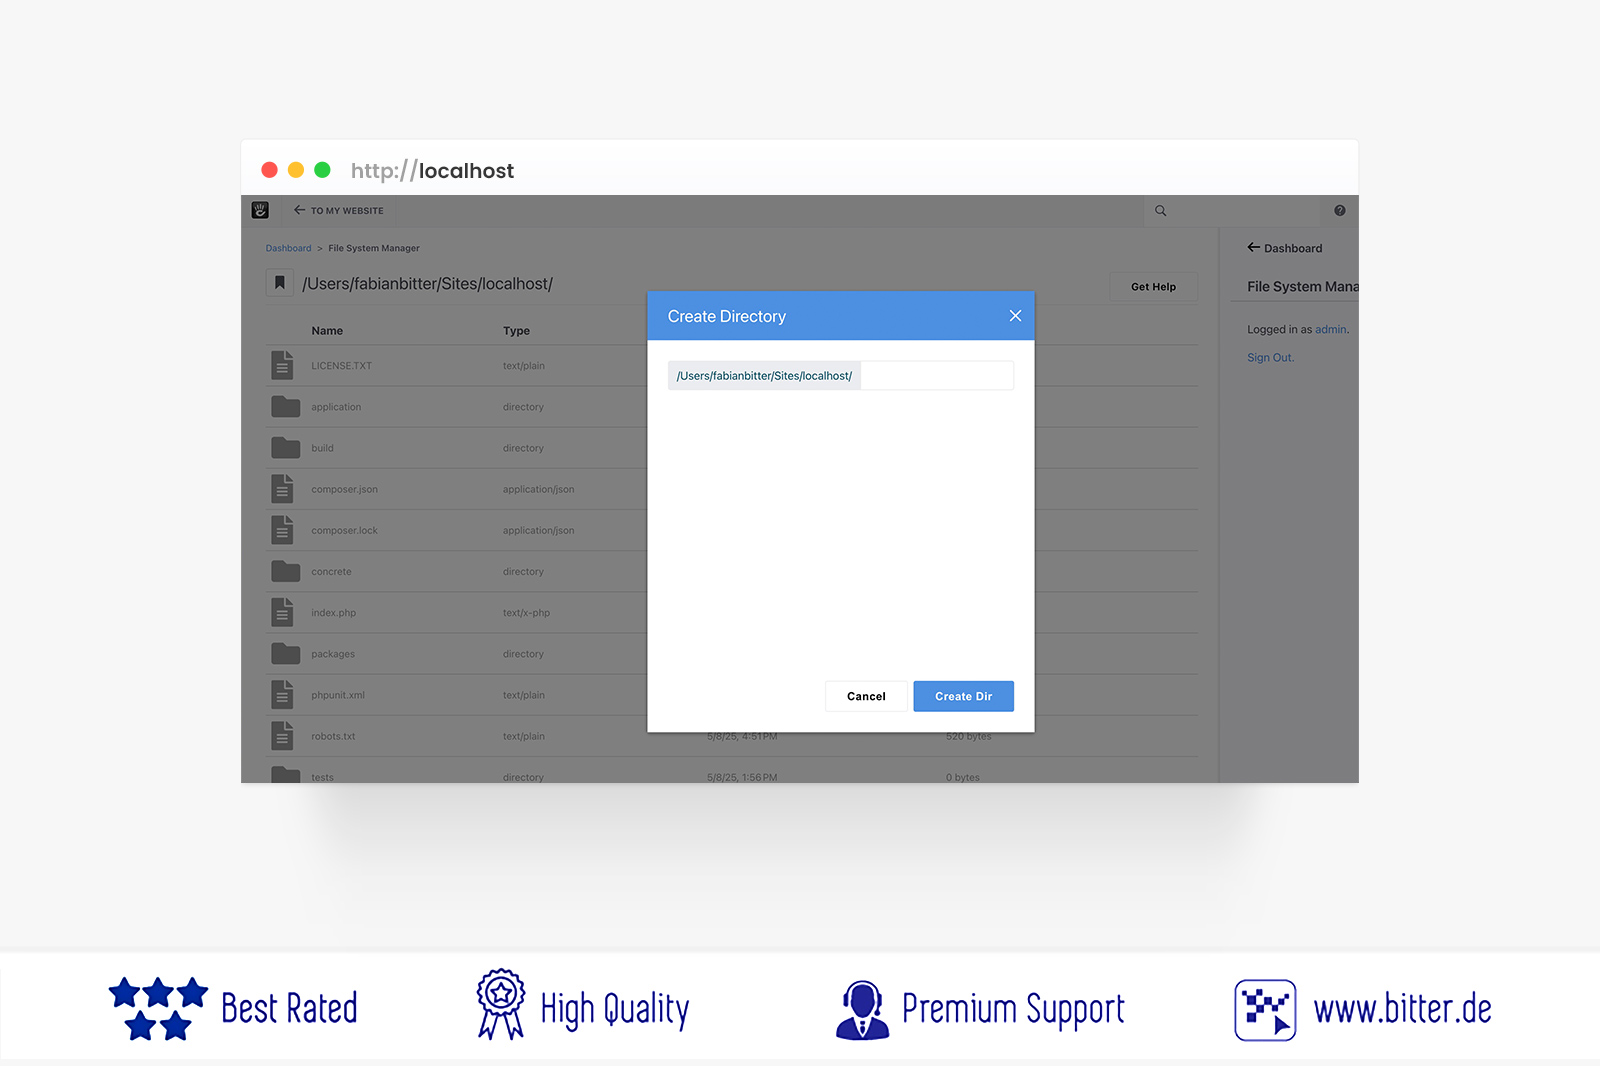Click the Premium Support headset icon
The width and height of the screenshot is (1600, 1066).
[x=862, y=1010]
